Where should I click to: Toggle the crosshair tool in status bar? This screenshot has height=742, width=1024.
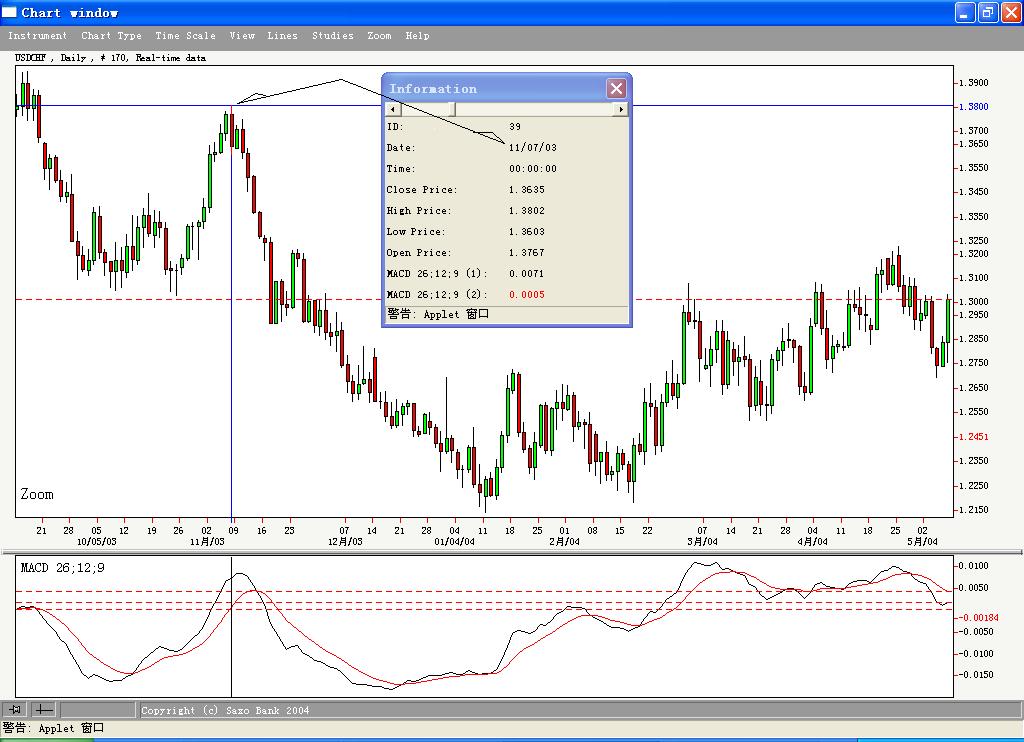[44, 709]
